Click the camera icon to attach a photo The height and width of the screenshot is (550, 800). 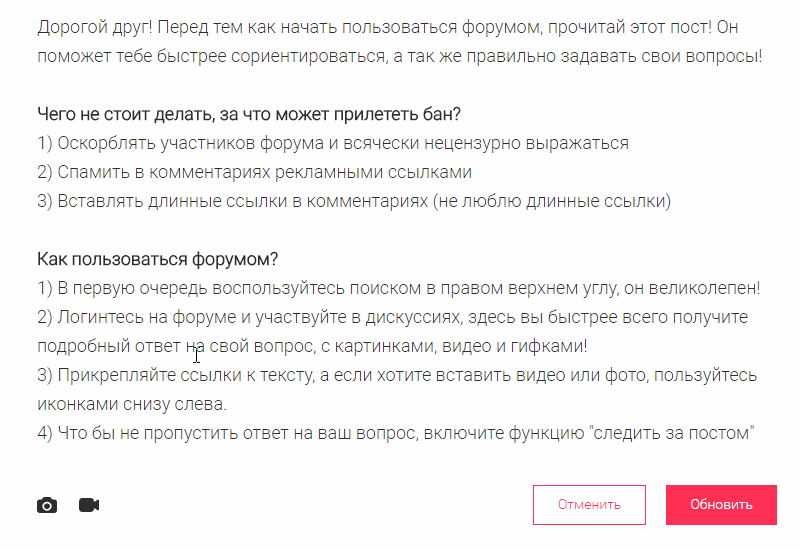coord(47,505)
